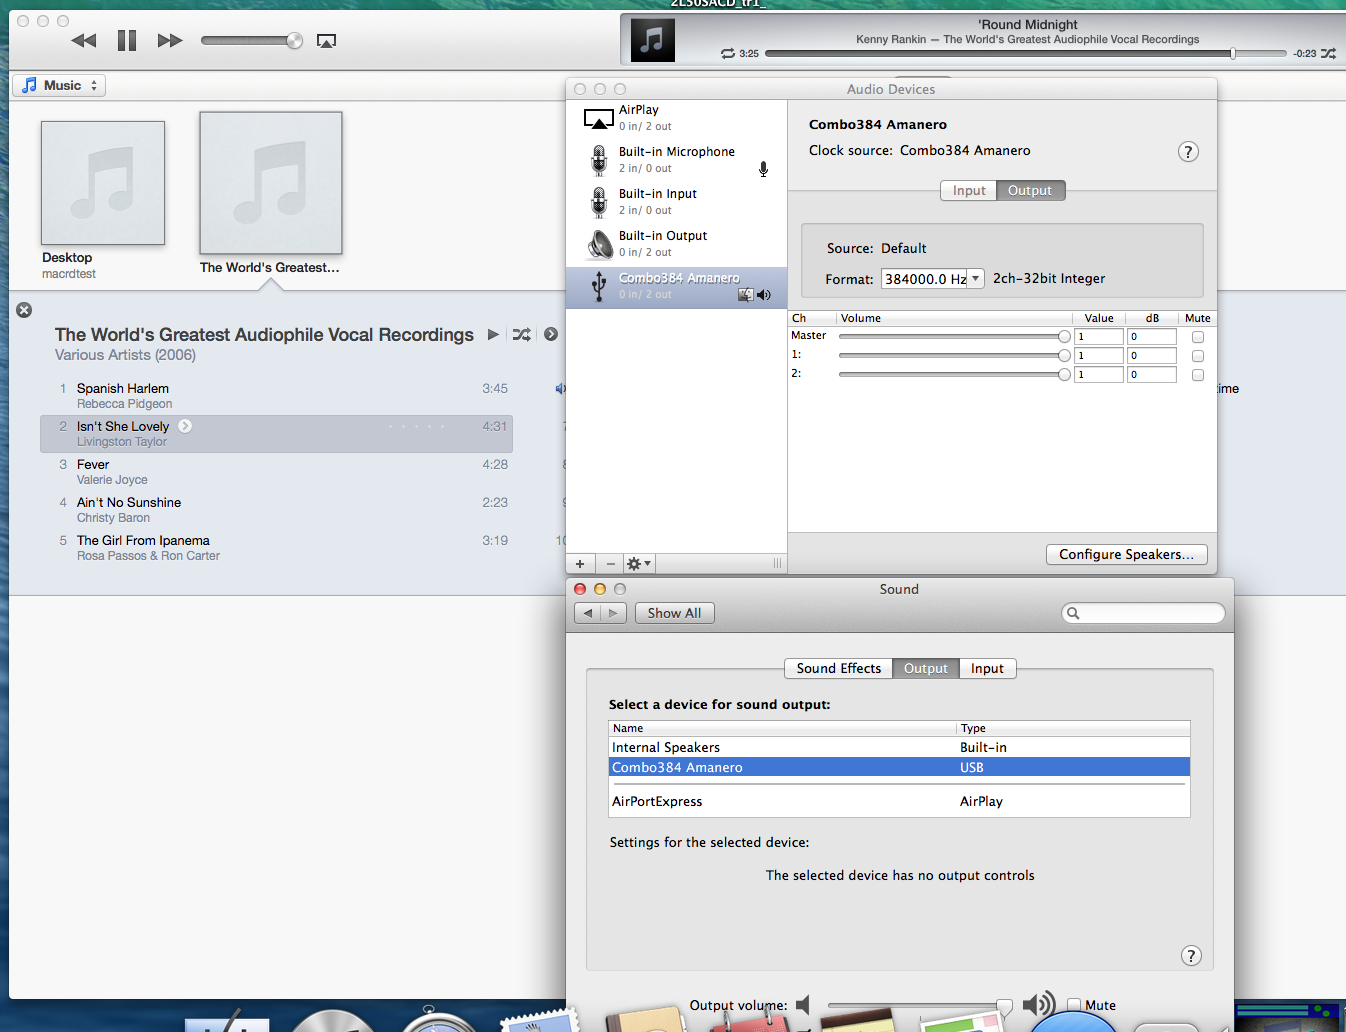The height and width of the screenshot is (1032, 1346).
Task: Switch to Input tab in Audio Devices
Action: tap(968, 191)
